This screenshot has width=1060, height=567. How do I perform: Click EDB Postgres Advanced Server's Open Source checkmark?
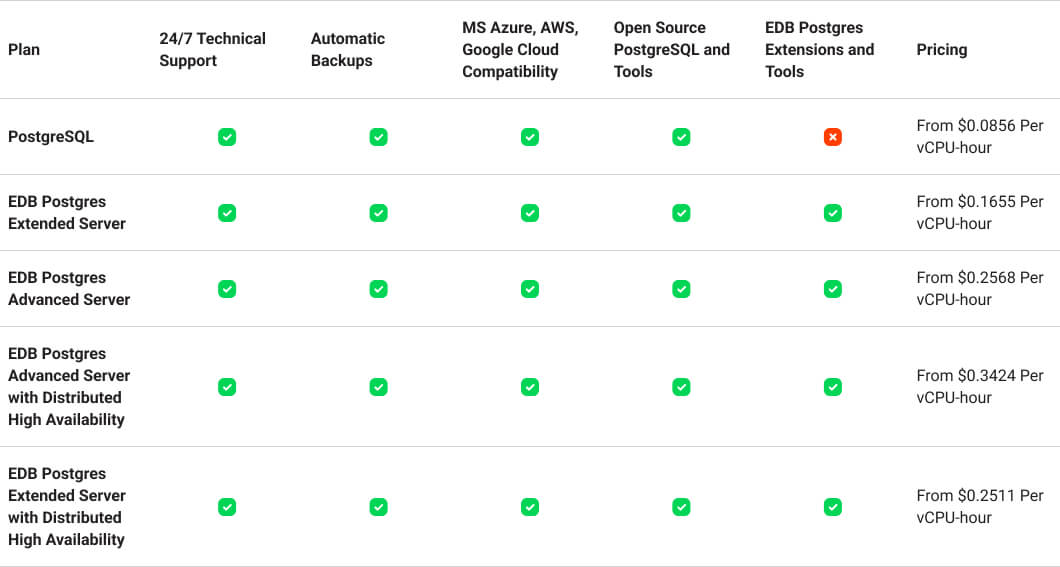681,289
